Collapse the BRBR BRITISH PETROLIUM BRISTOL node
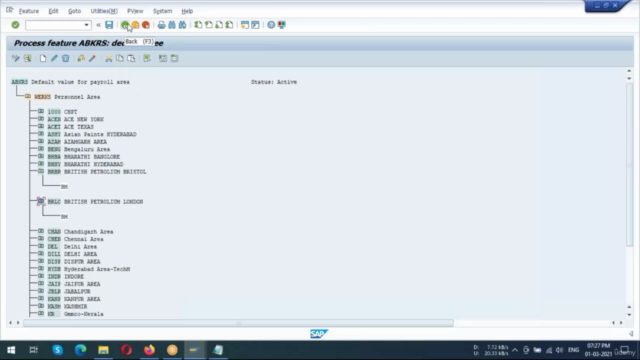 coord(41,171)
